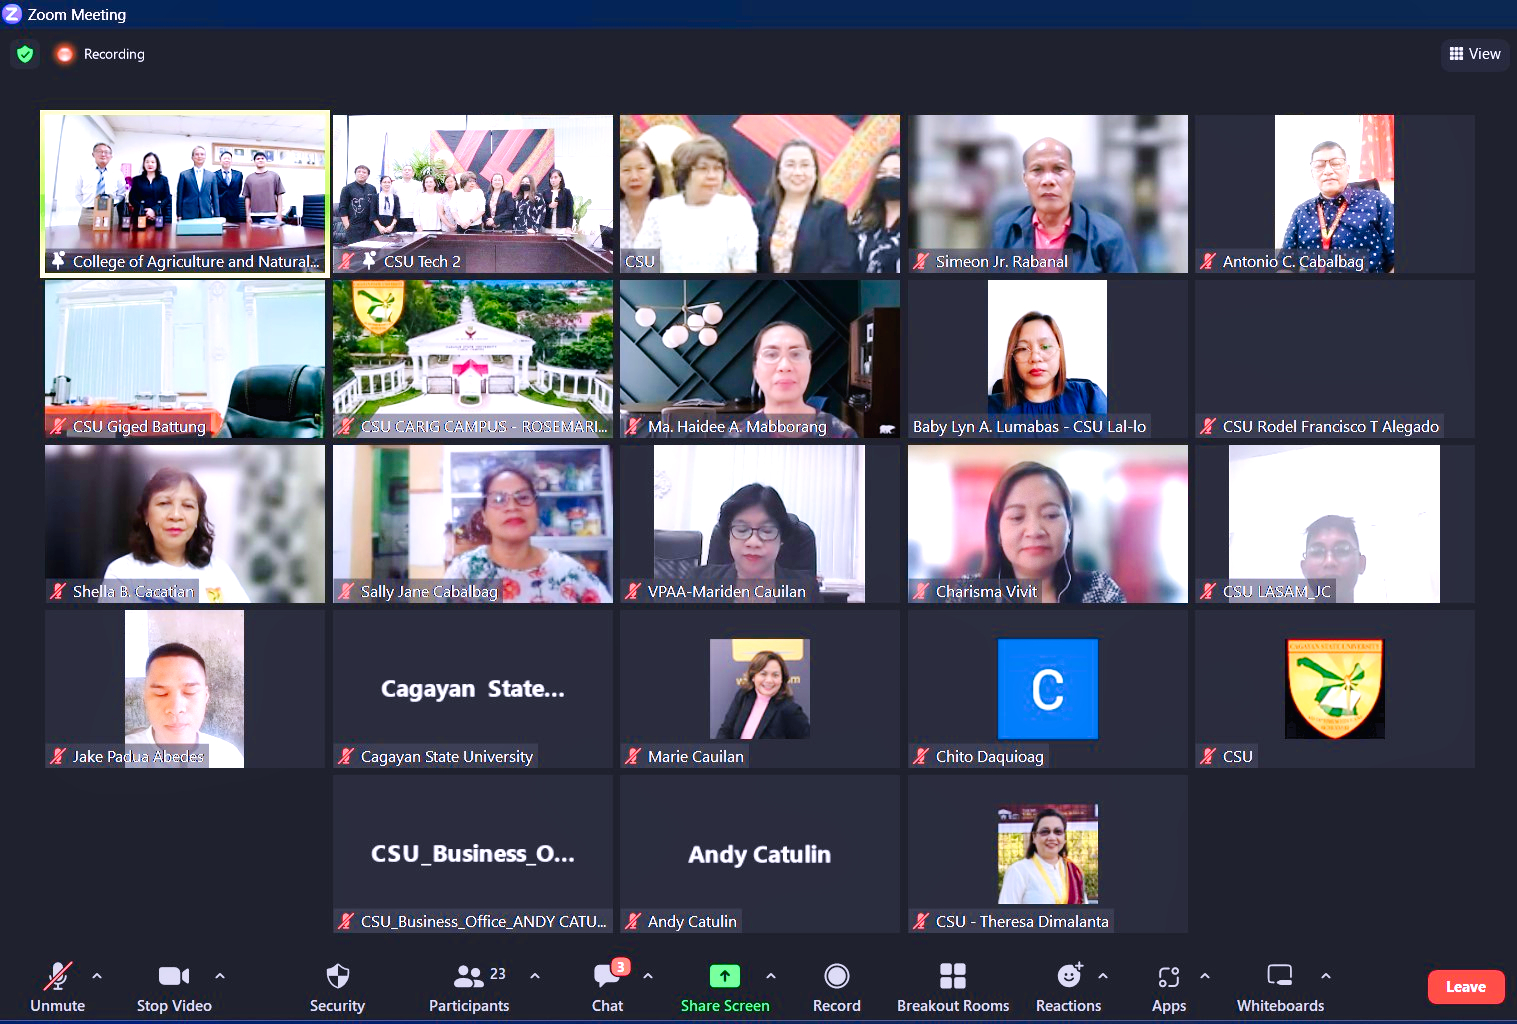
Task: Expand the arrow beside Chat
Action: coord(648,975)
